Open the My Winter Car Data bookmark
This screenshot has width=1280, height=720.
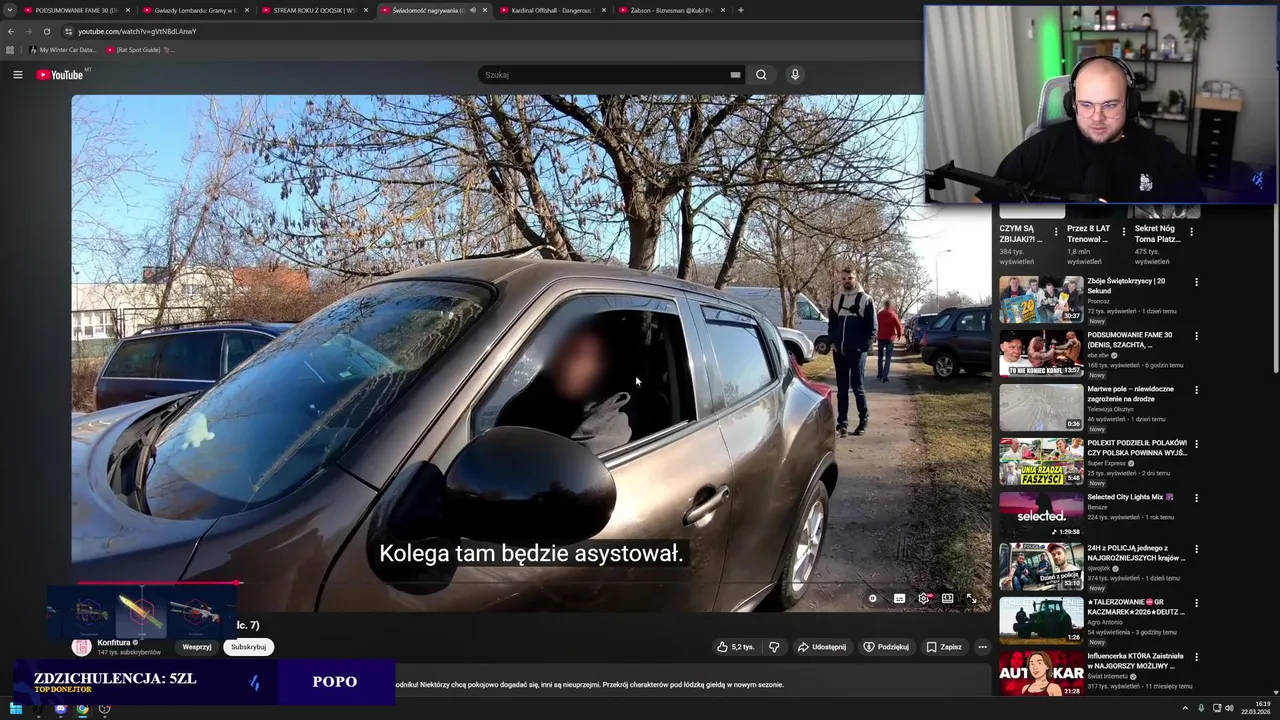(x=63, y=50)
